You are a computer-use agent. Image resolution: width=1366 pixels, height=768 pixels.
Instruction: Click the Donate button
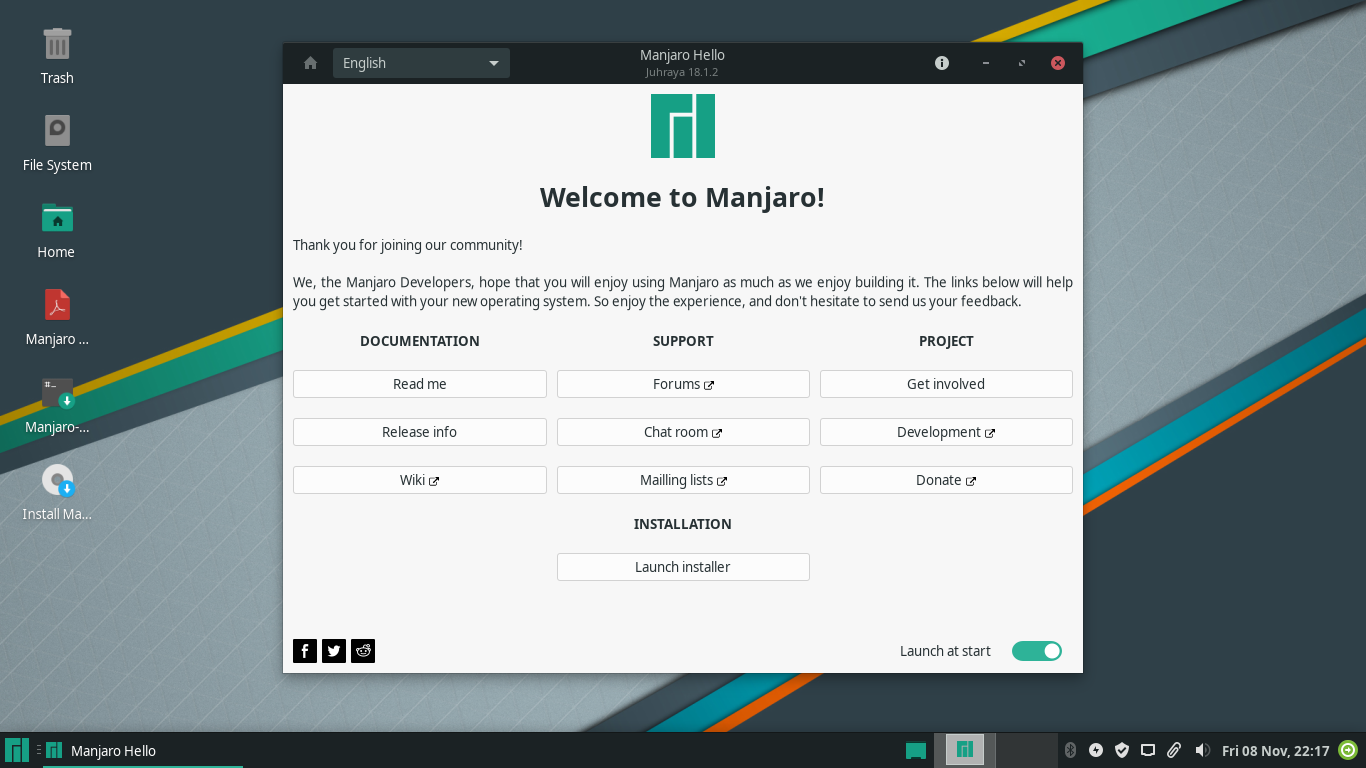pyautogui.click(x=946, y=480)
